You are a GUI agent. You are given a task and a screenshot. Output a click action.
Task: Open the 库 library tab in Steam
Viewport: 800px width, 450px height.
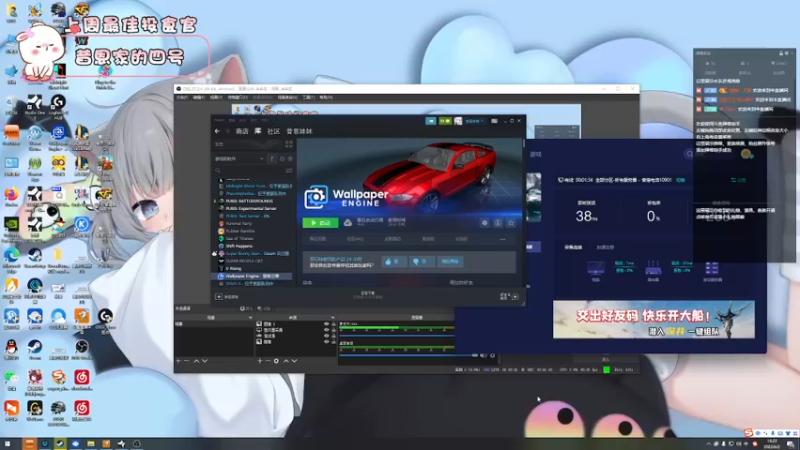258,131
